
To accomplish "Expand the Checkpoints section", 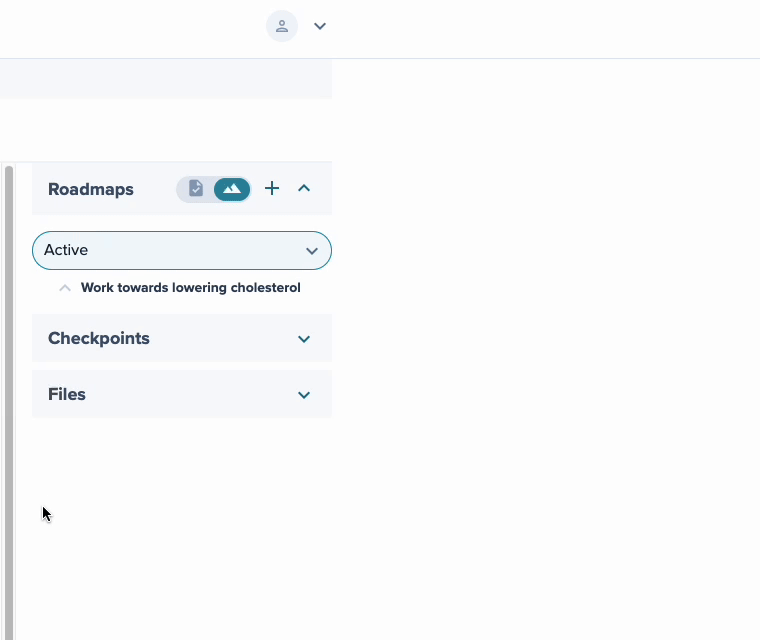I will 304,339.
